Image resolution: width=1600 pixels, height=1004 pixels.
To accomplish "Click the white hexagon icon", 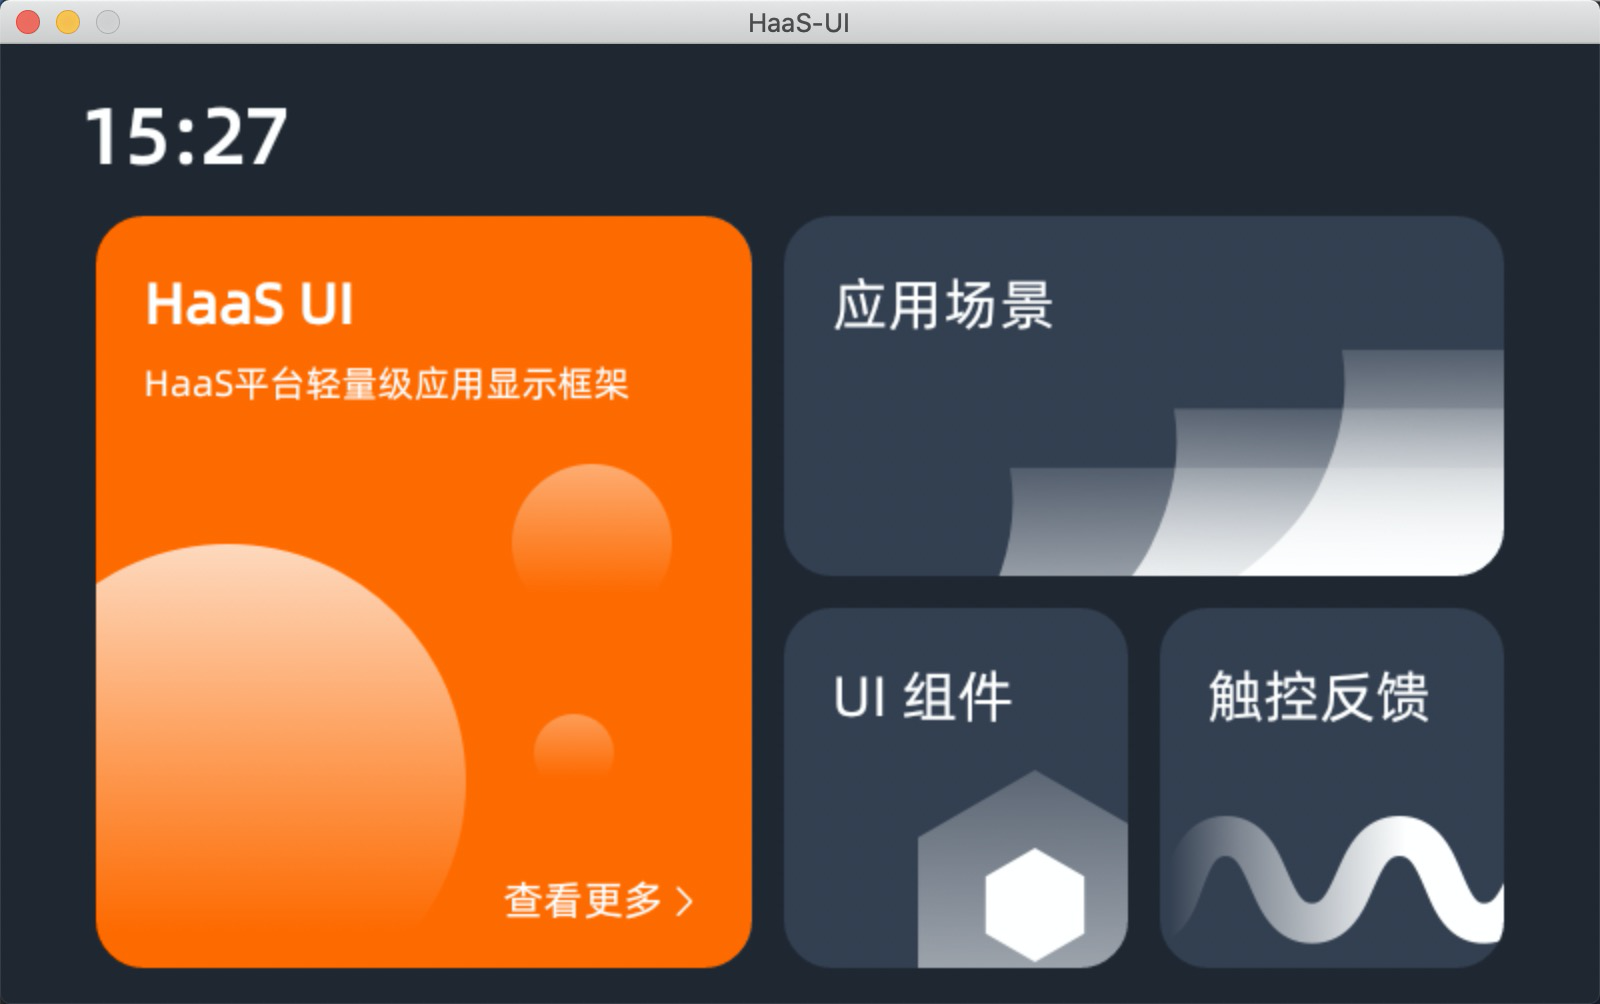I will [x=1035, y=904].
